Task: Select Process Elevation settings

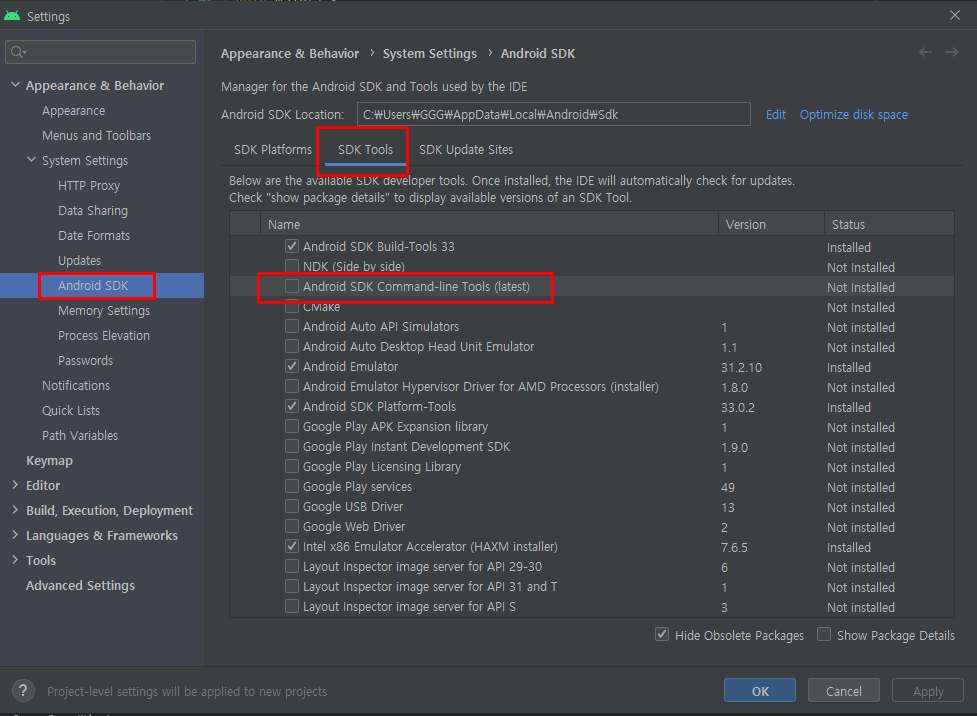Action: pyautogui.click(x=104, y=335)
